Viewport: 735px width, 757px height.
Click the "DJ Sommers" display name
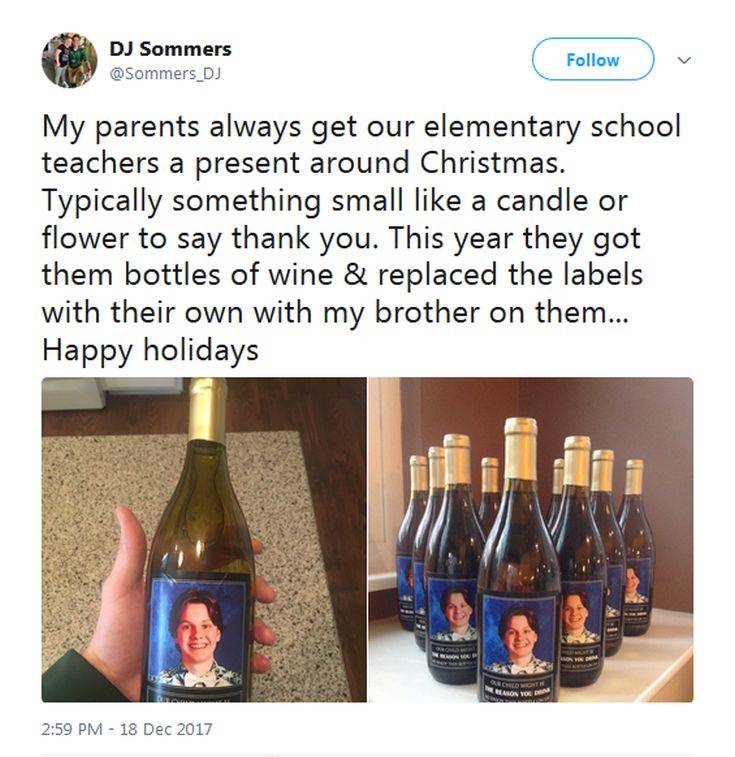coord(170,49)
